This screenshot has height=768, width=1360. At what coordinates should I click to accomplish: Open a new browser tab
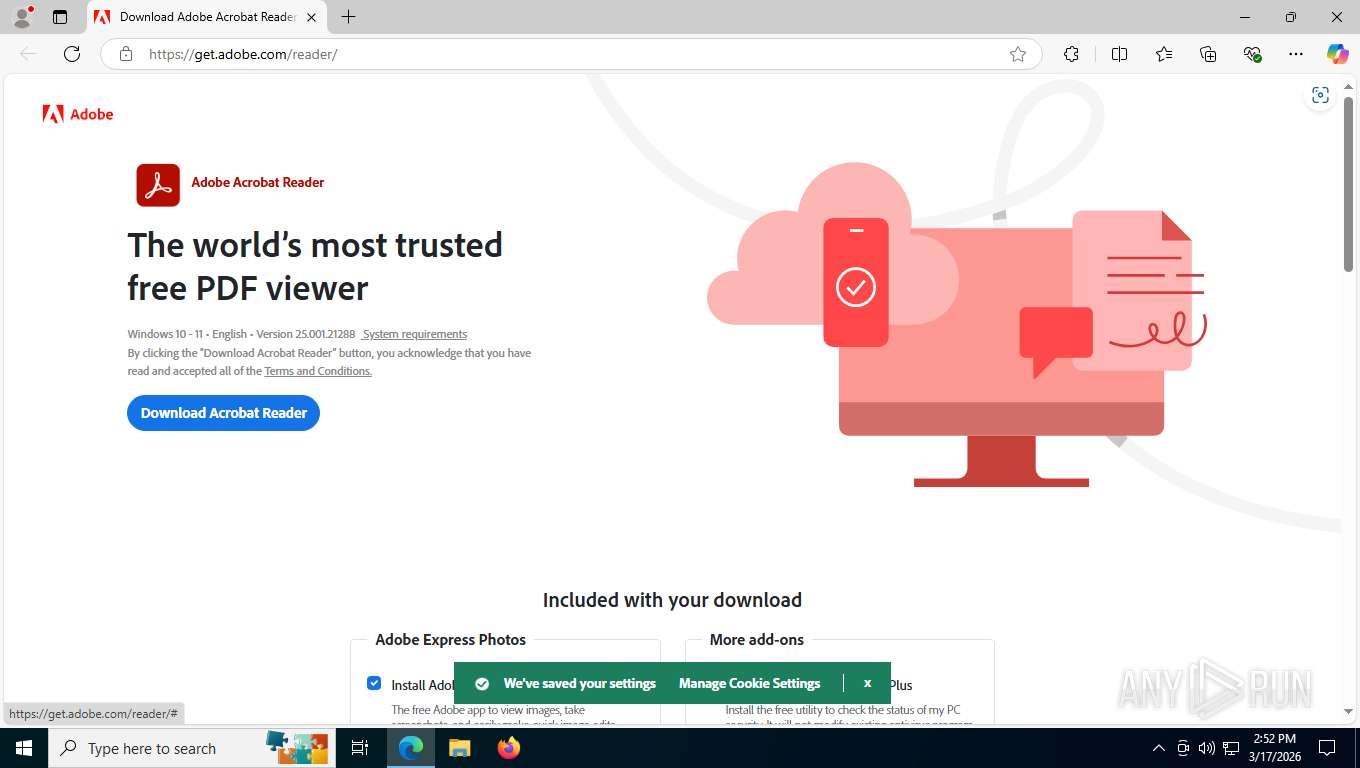(x=348, y=17)
